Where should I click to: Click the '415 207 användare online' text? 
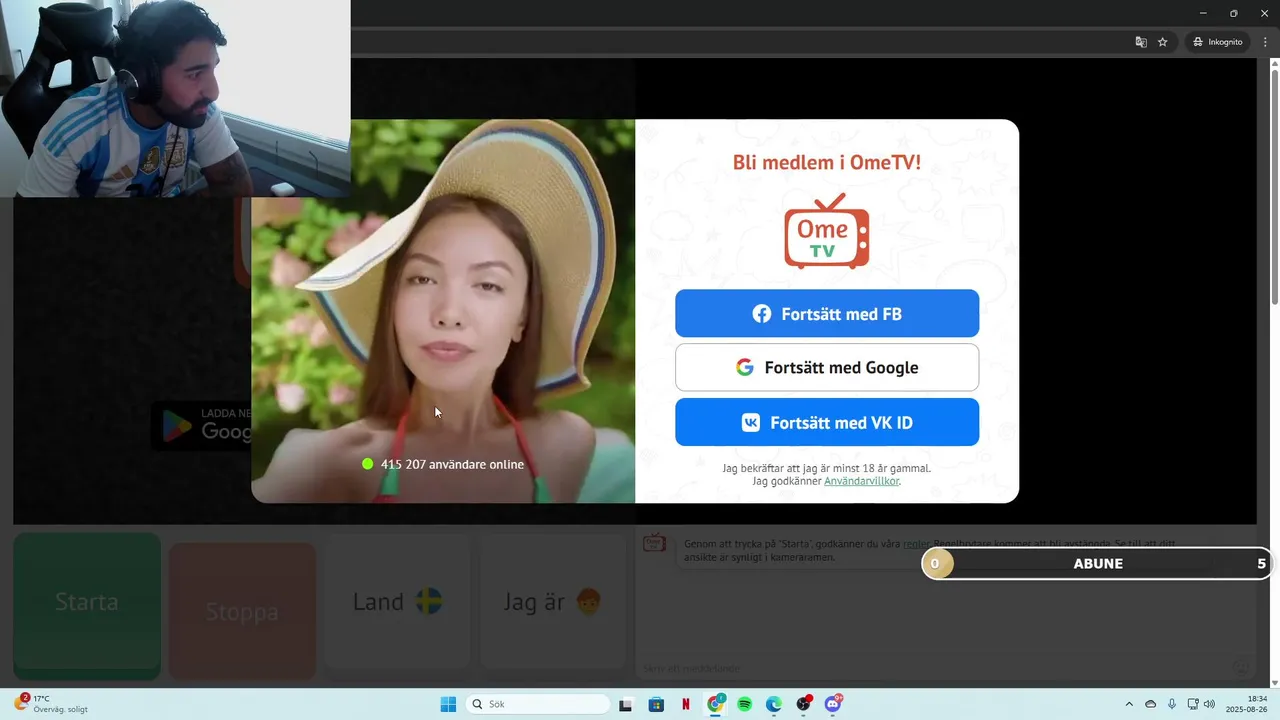pos(452,464)
